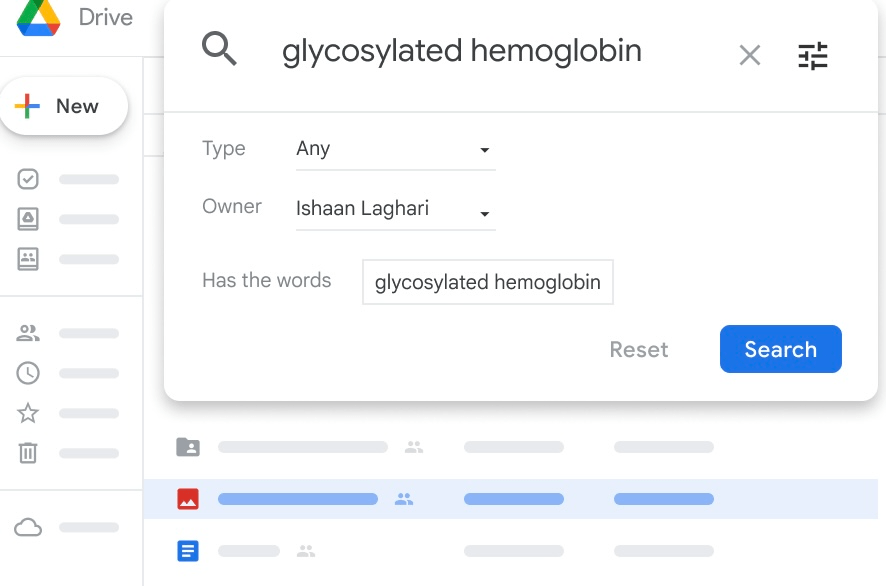Open the folder icon in file list
The width and height of the screenshot is (886, 586).
click(188, 447)
